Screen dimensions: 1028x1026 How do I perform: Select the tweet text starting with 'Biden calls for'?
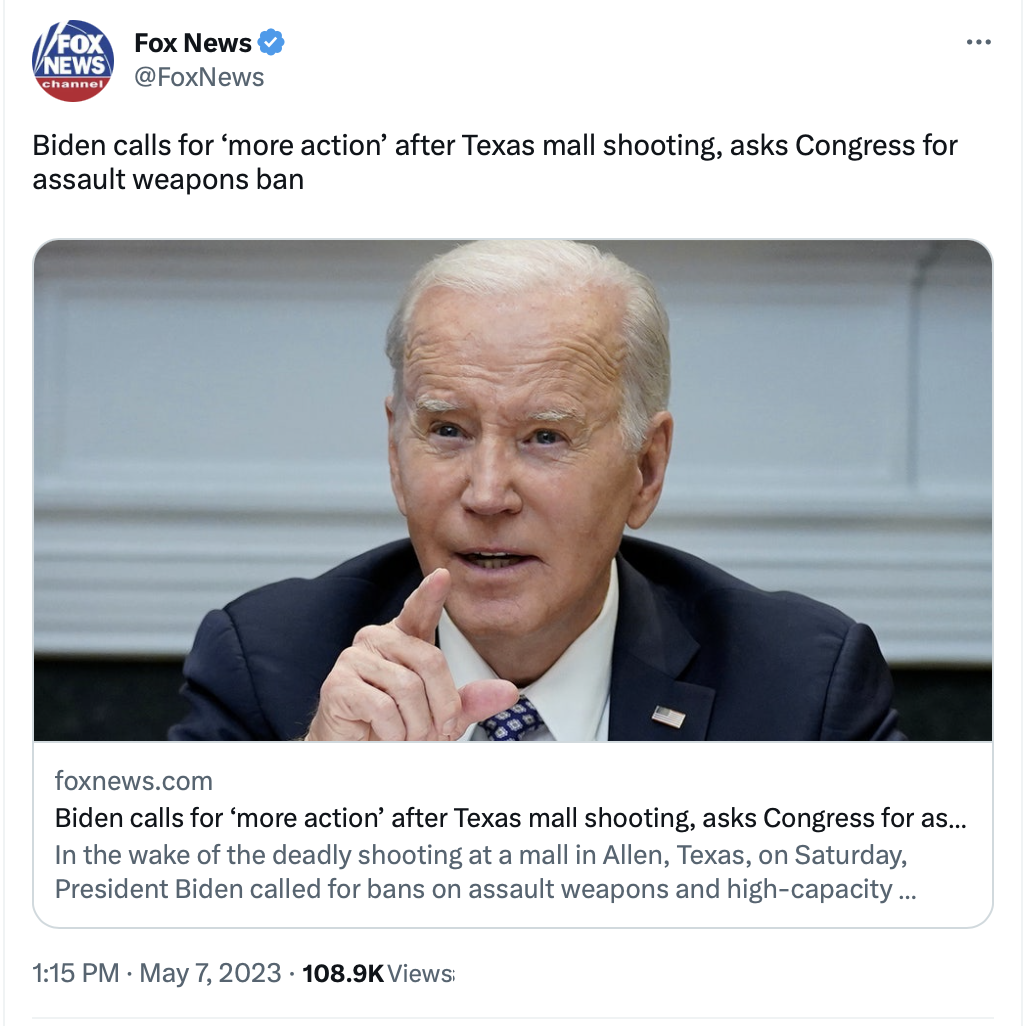coord(495,162)
